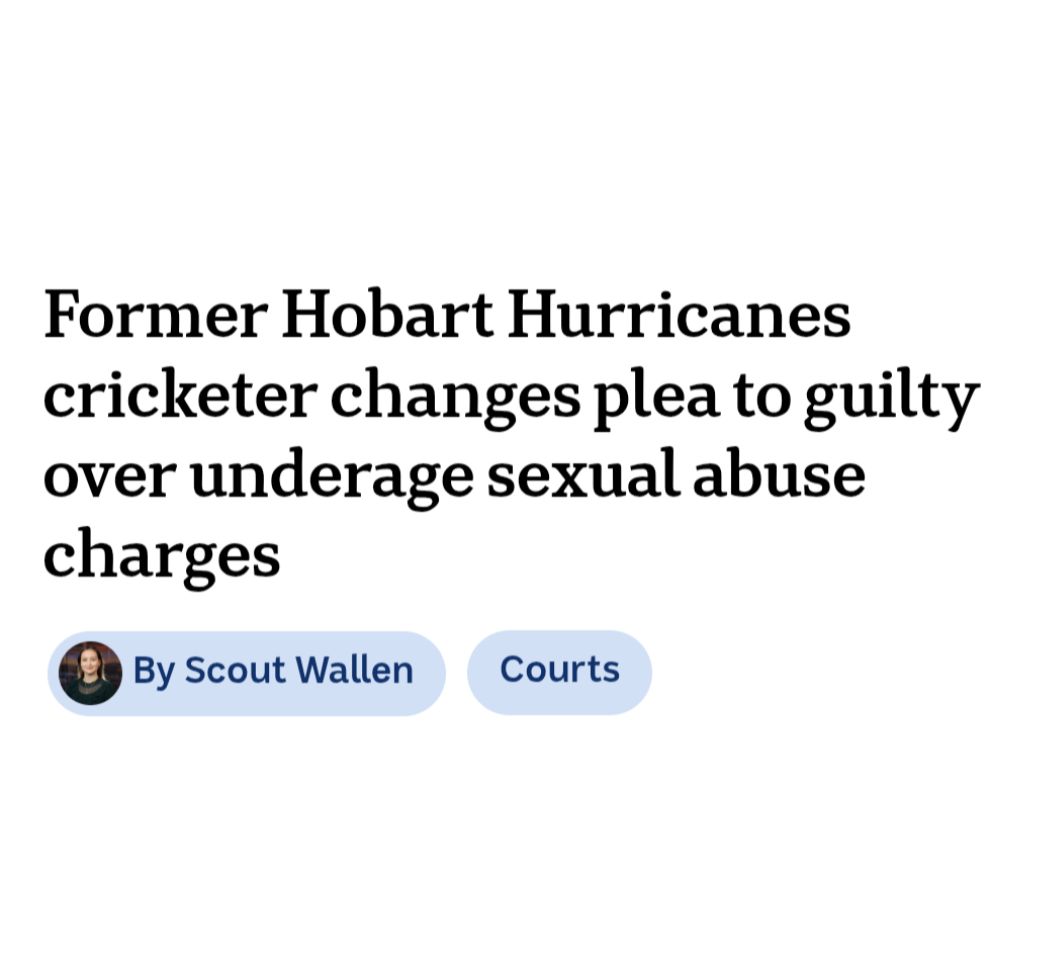The width and height of the screenshot is (1060, 976).
Task: Click the word "guilty" in the headline
Action: click(x=892, y=399)
